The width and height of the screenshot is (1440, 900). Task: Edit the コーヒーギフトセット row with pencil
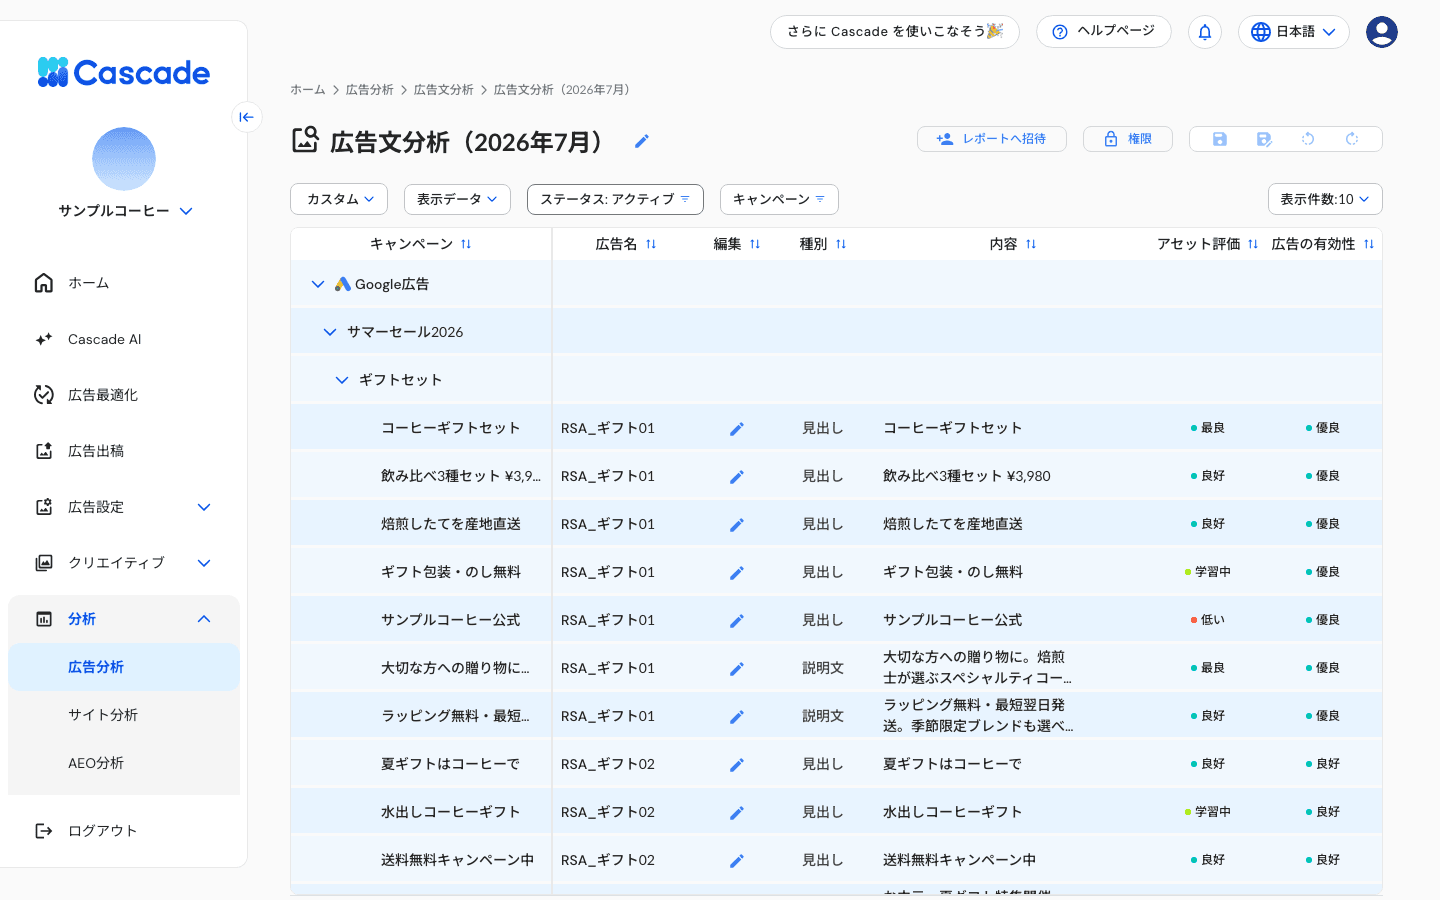(737, 429)
